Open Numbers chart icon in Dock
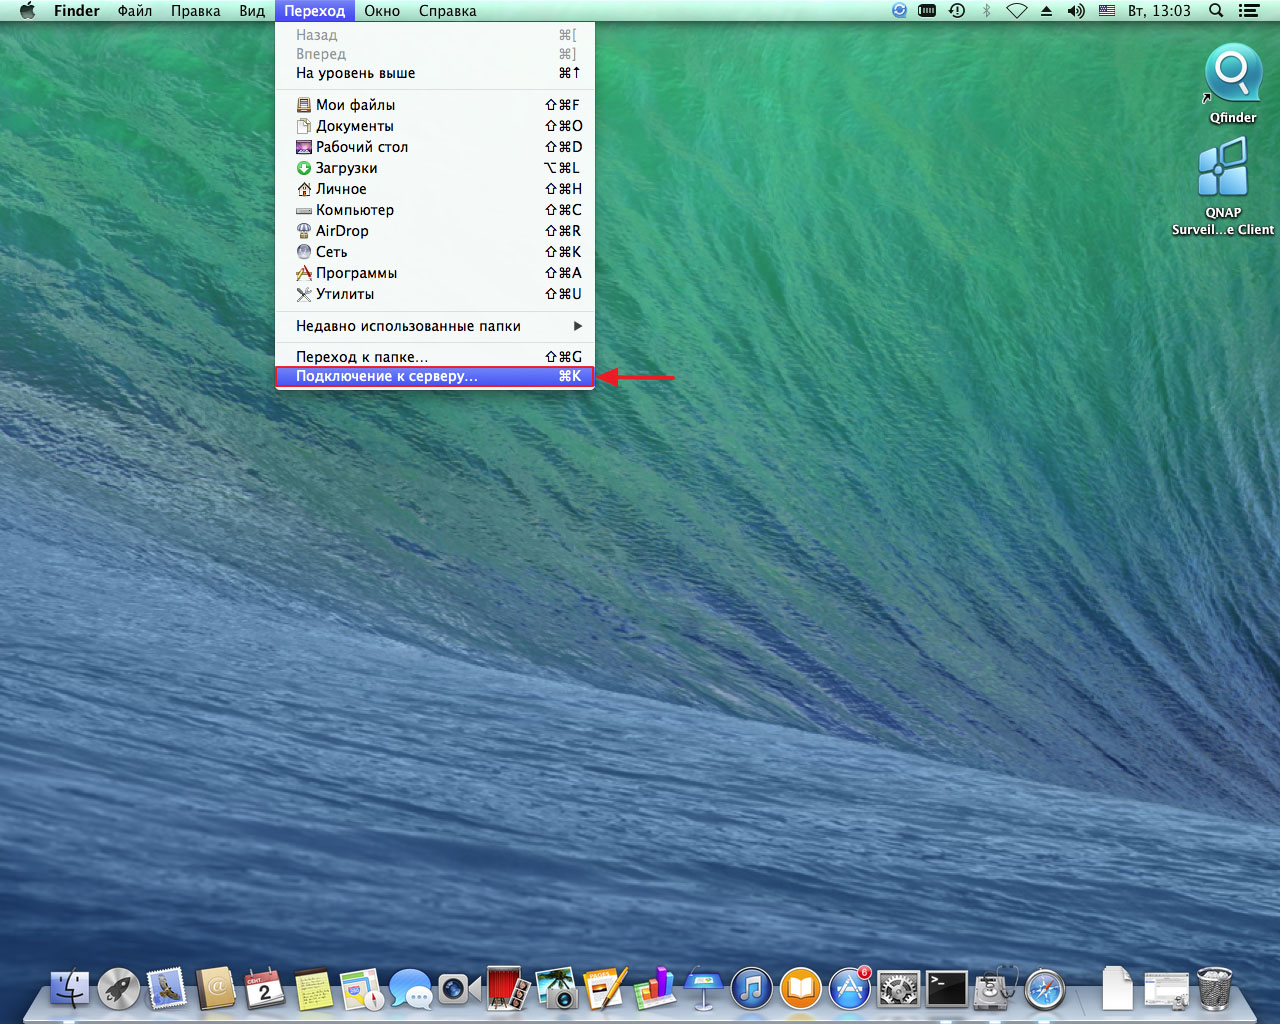Image resolution: width=1280 pixels, height=1024 pixels. (654, 989)
